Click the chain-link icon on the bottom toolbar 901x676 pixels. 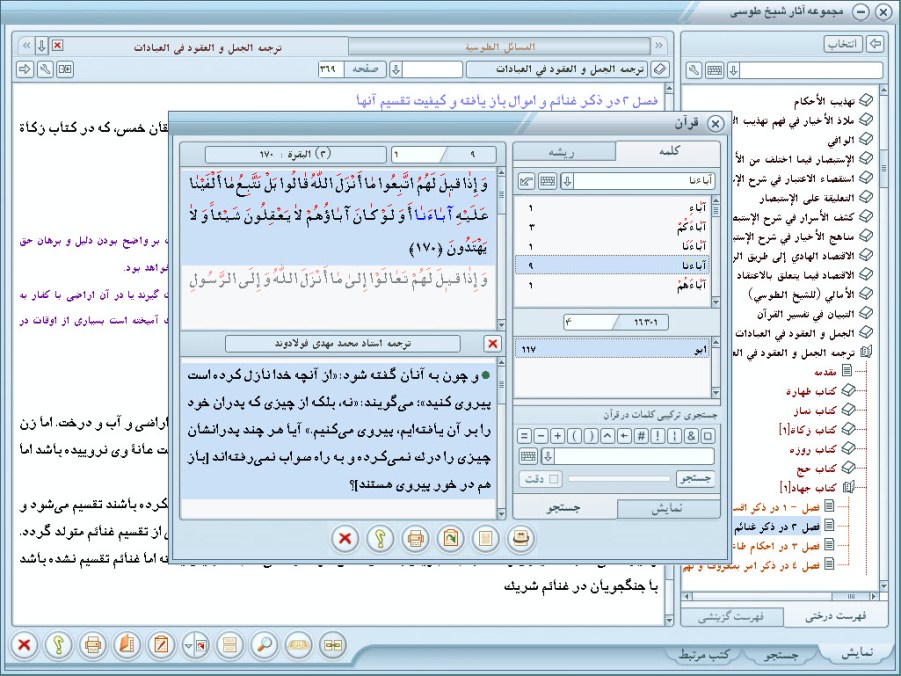point(333,645)
